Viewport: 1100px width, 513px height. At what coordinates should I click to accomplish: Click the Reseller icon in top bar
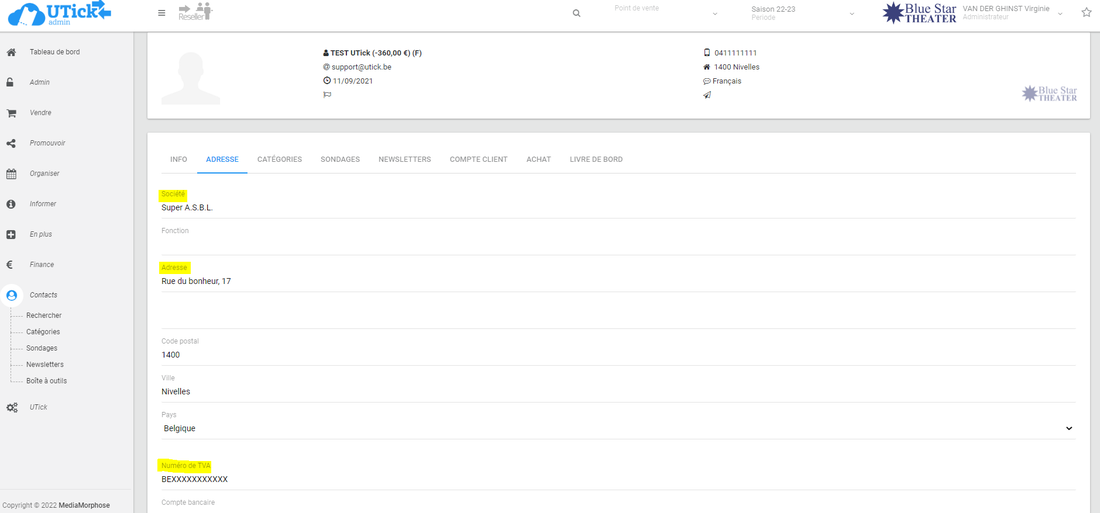[195, 12]
